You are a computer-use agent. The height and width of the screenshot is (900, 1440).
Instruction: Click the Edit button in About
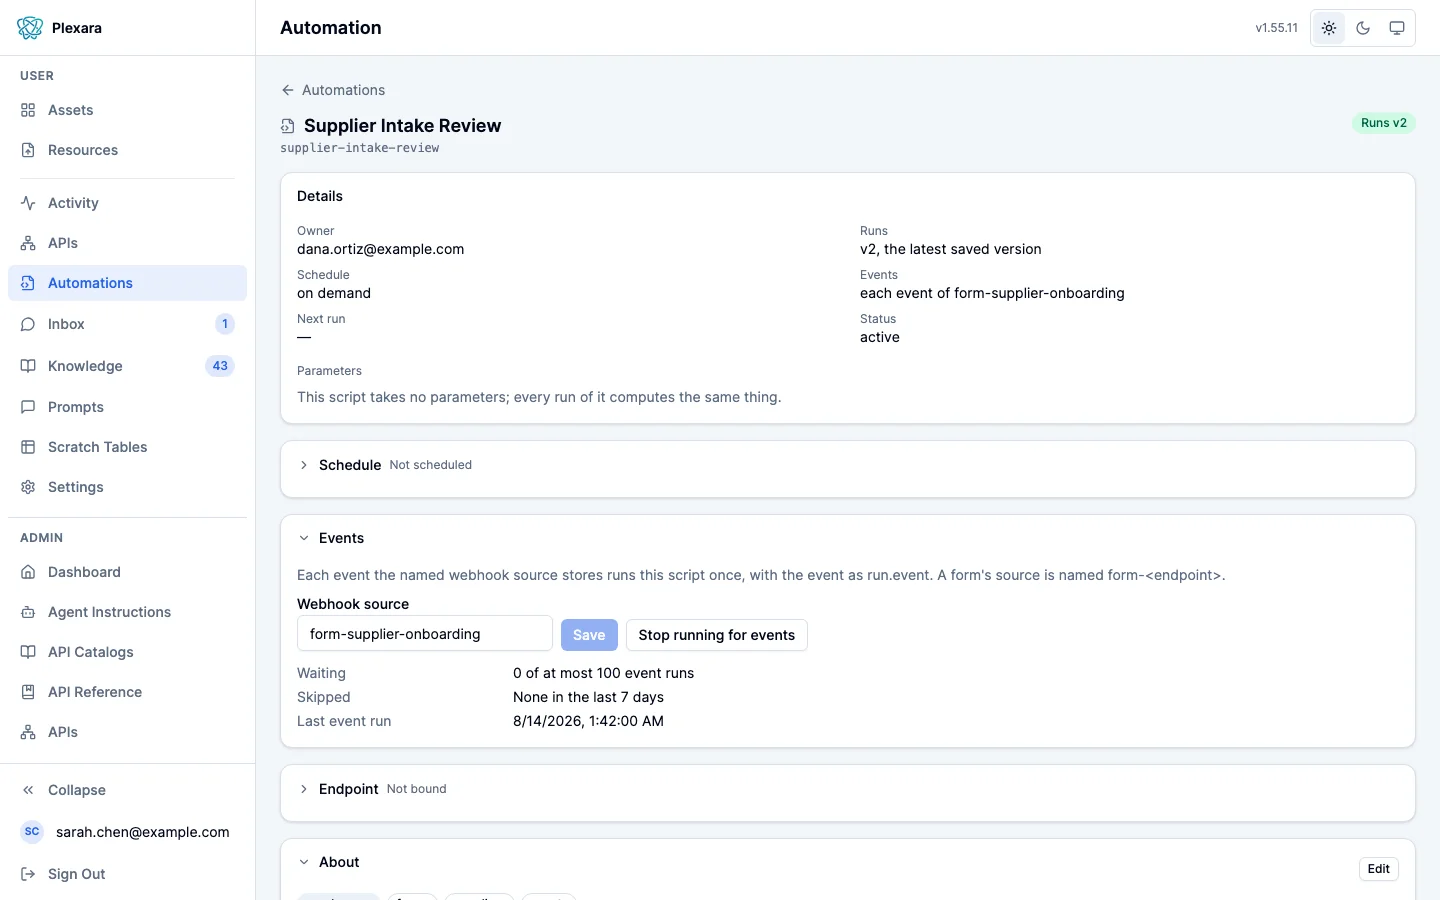[x=1379, y=869]
